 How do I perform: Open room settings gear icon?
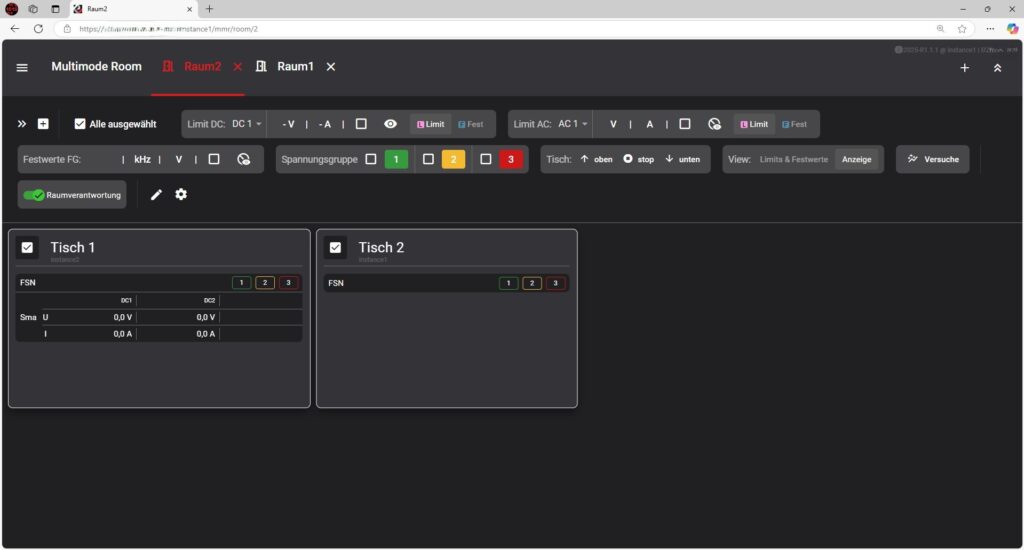(181, 194)
